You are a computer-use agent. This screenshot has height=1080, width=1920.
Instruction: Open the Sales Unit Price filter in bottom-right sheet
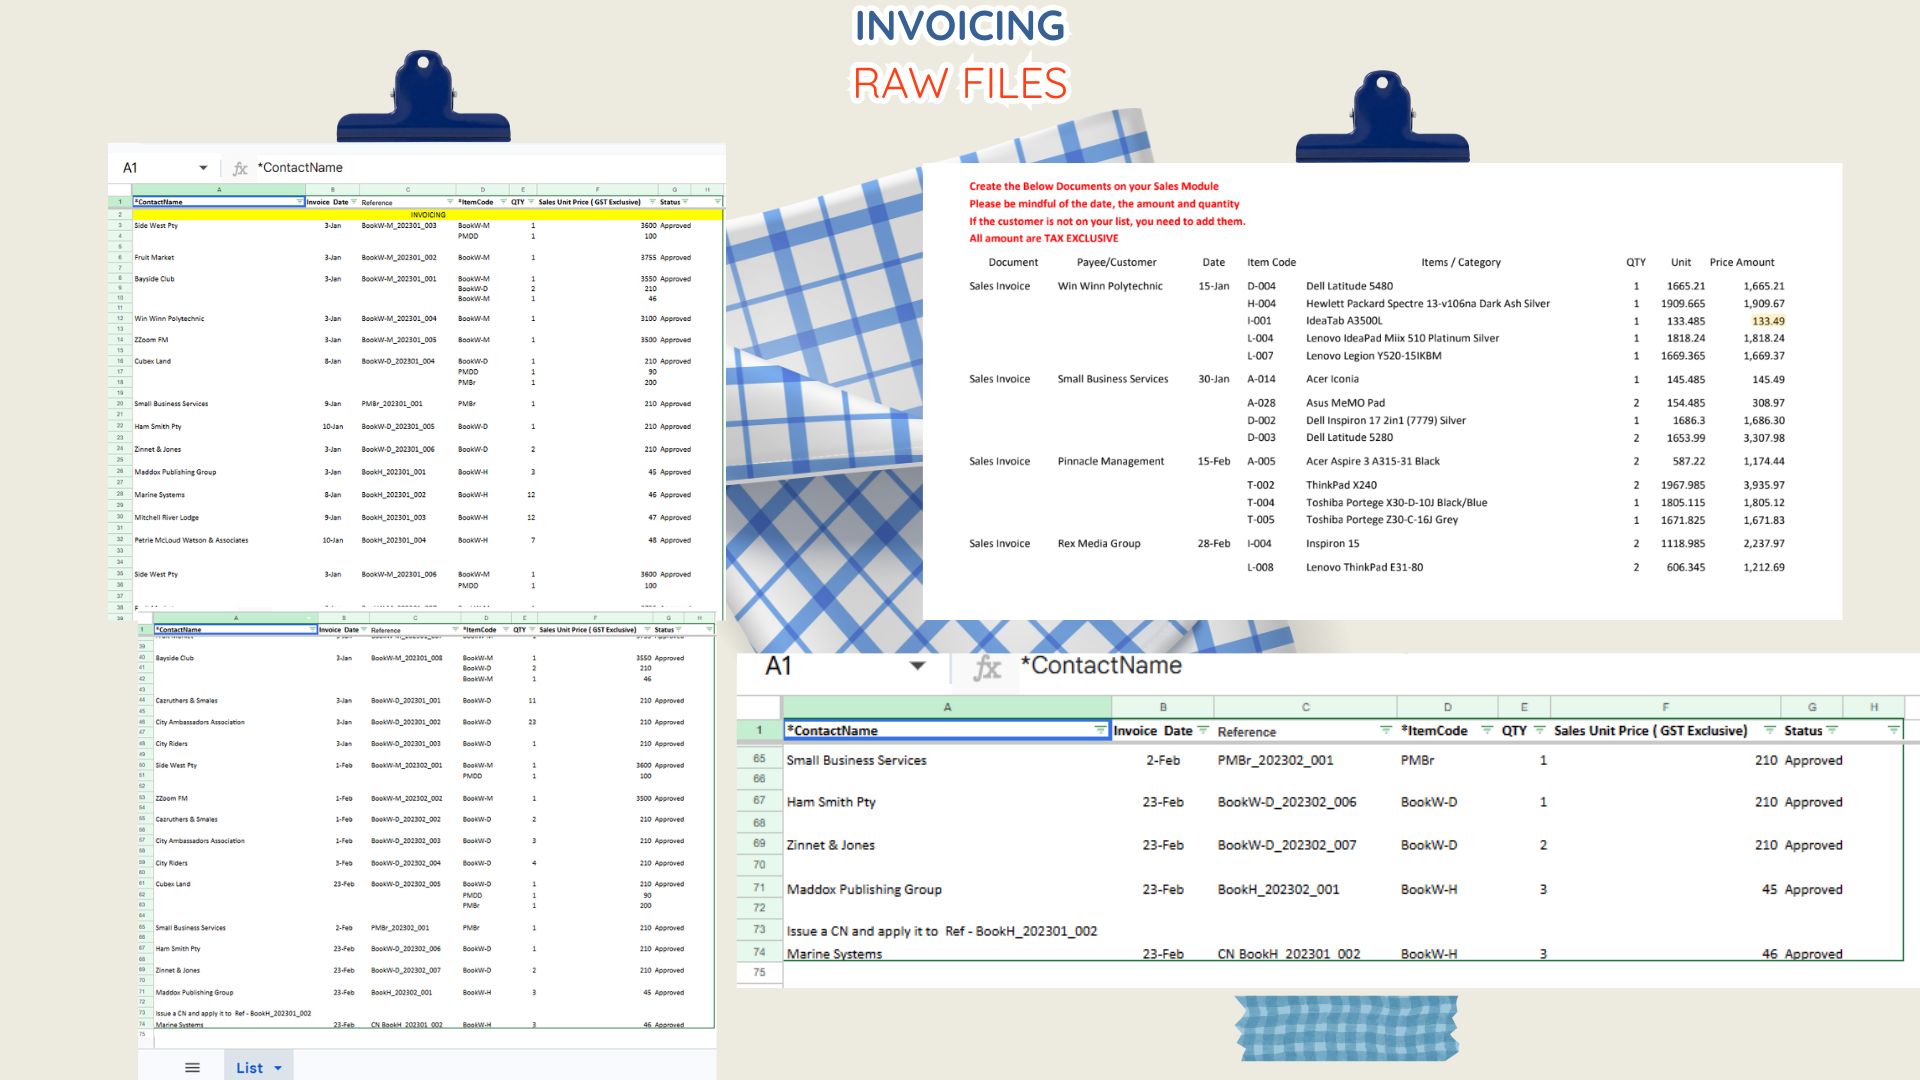[1770, 730]
